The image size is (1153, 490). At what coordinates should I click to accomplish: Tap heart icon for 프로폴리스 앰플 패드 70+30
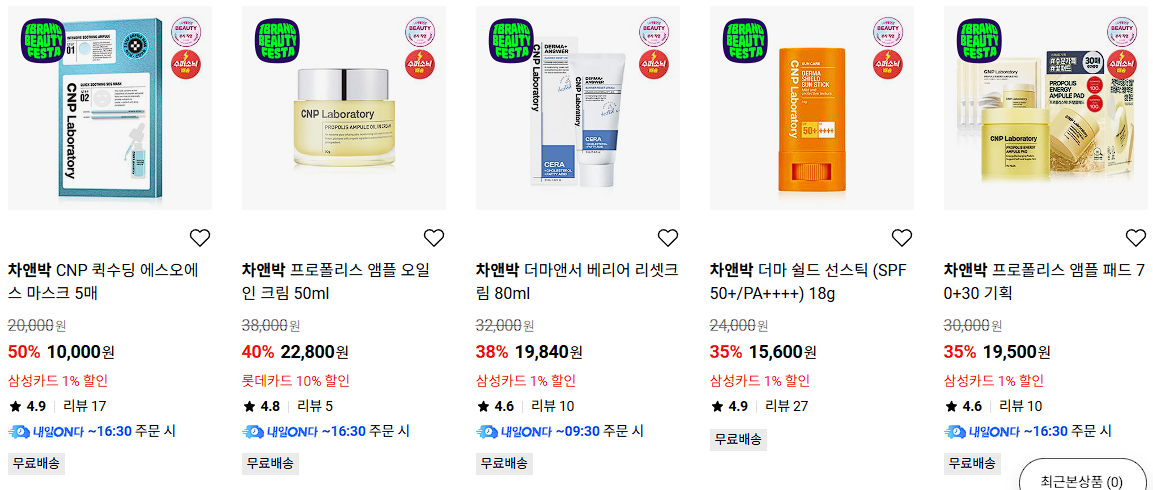pyautogui.click(x=1135, y=238)
